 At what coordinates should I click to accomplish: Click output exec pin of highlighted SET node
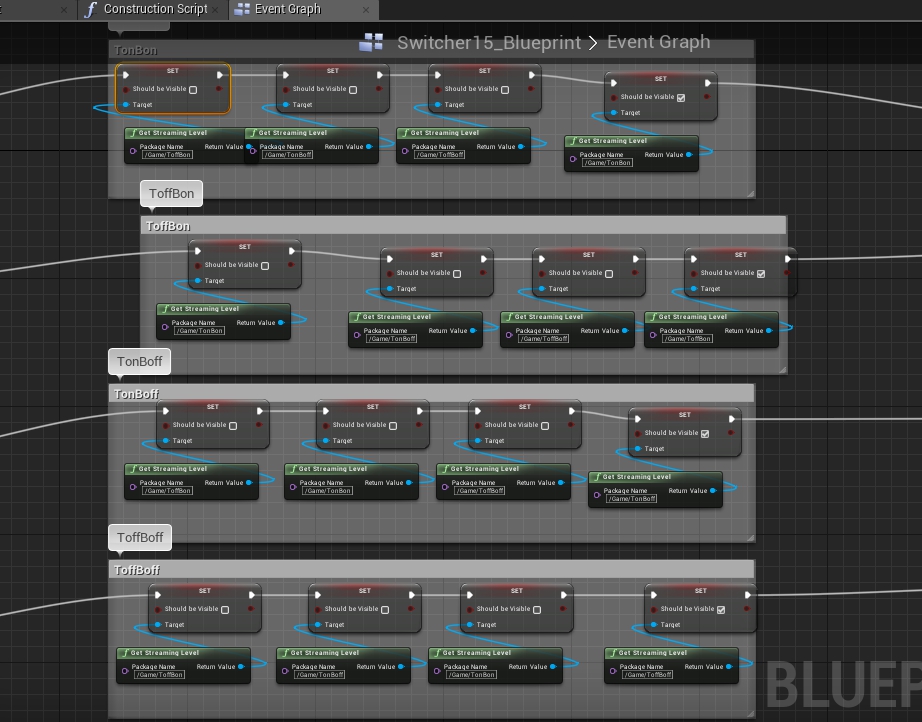(221, 74)
